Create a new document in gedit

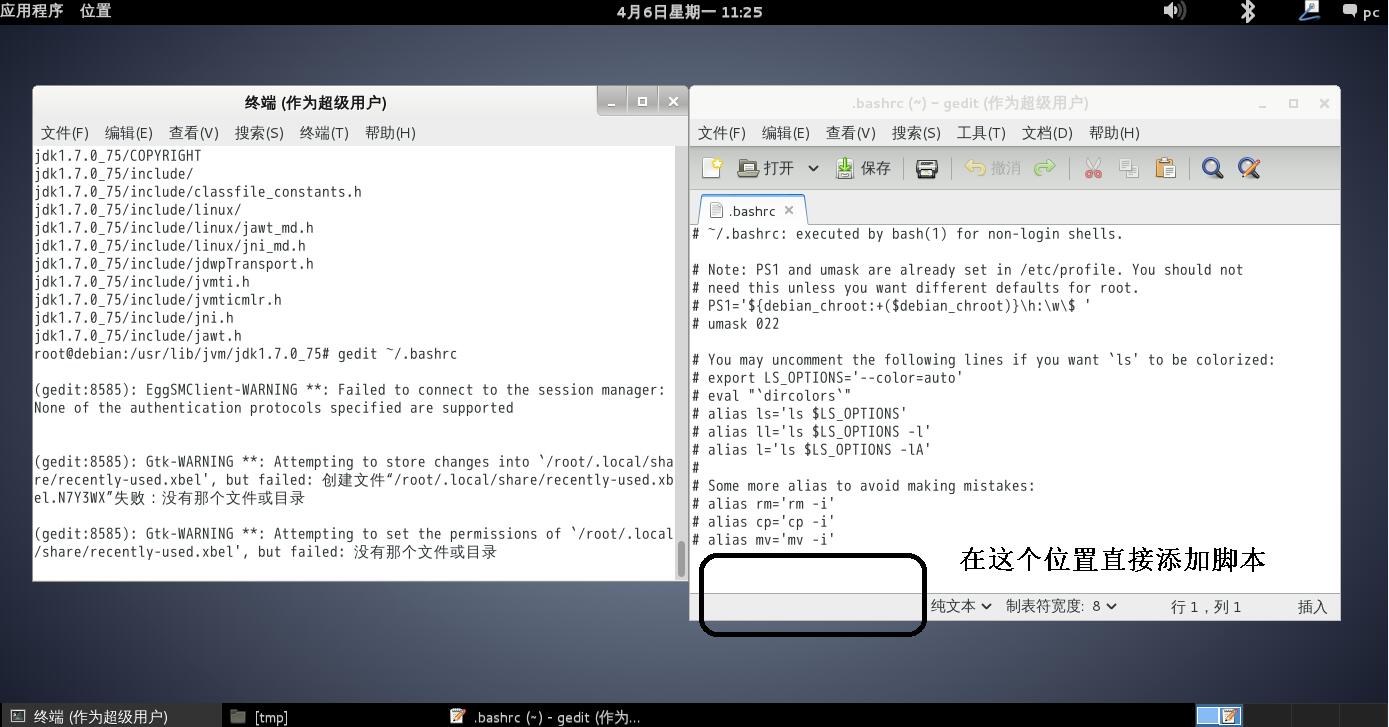click(712, 168)
